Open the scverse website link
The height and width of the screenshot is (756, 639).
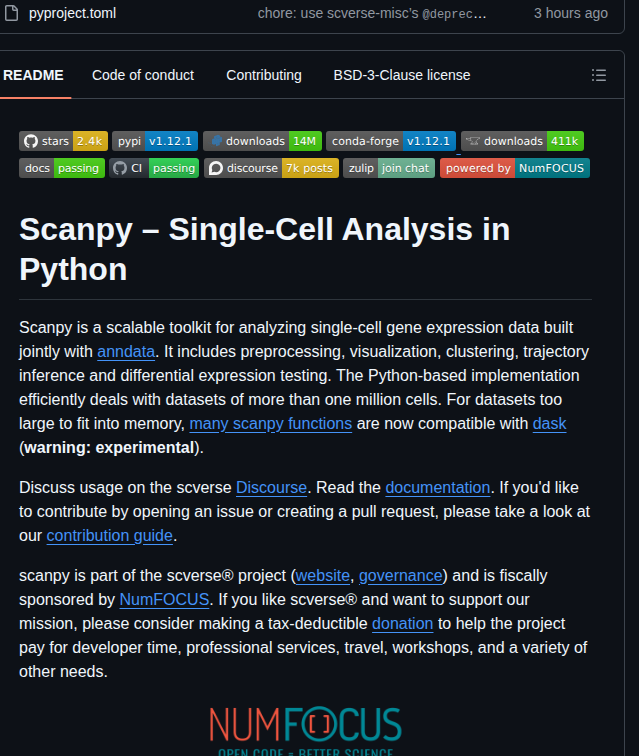pyautogui.click(x=323, y=576)
